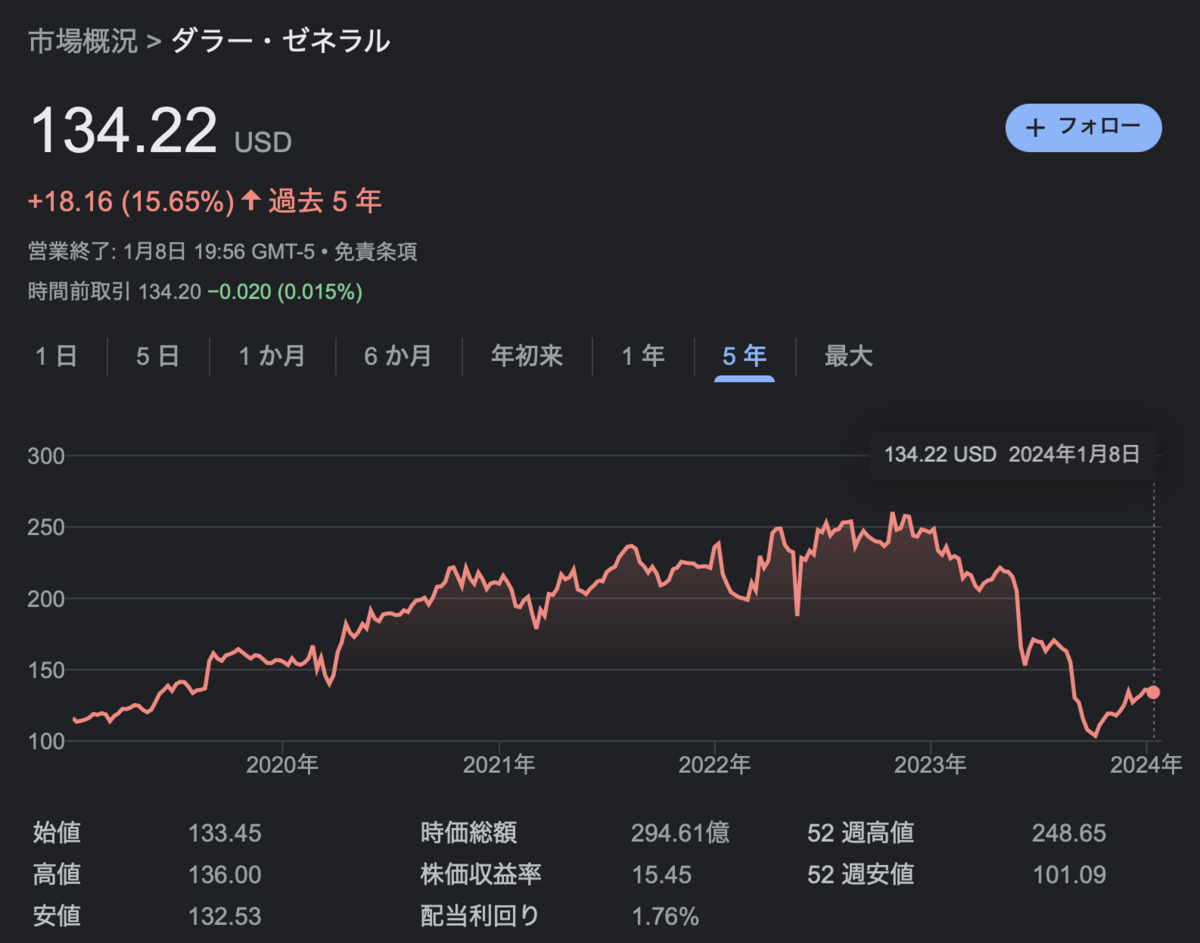This screenshot has height=943, width=1200.
Task: Show the 最大 maximum range chart
Action: click(849, 356)
